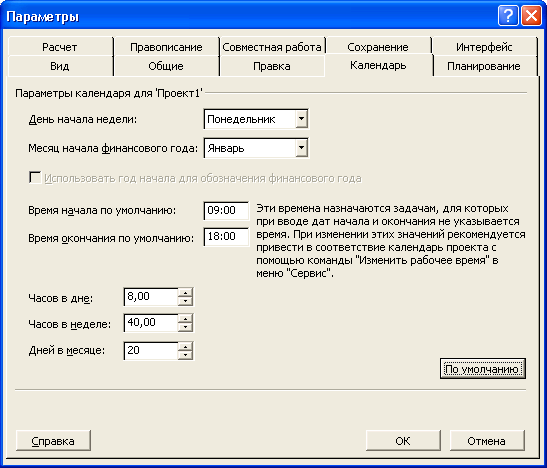Switch to the Сохранение tab

point(378,47)
